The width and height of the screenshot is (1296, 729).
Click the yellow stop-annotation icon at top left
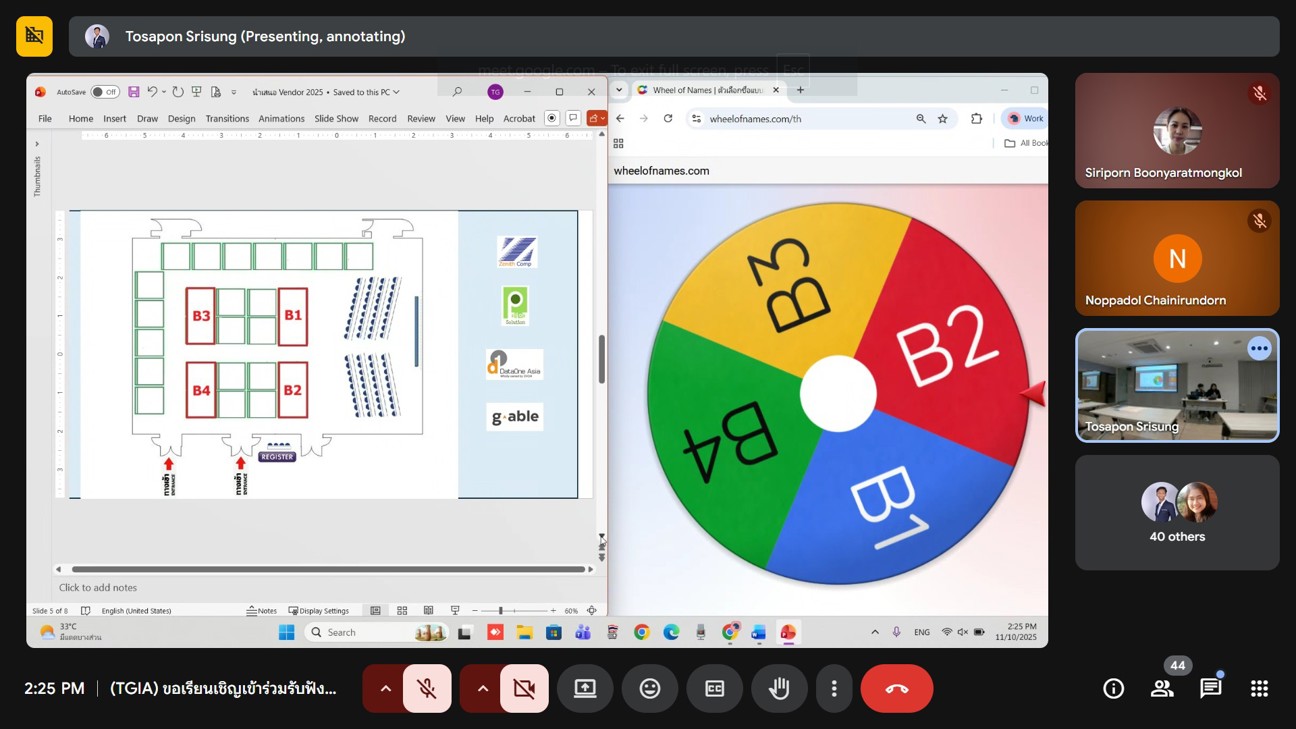pyautogui.click(x=34, y=36)
